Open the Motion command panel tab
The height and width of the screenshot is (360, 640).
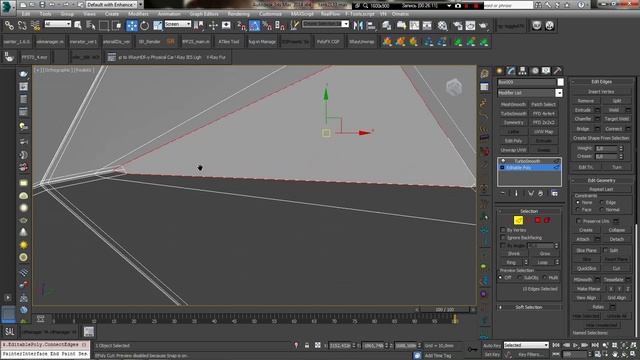535,71
